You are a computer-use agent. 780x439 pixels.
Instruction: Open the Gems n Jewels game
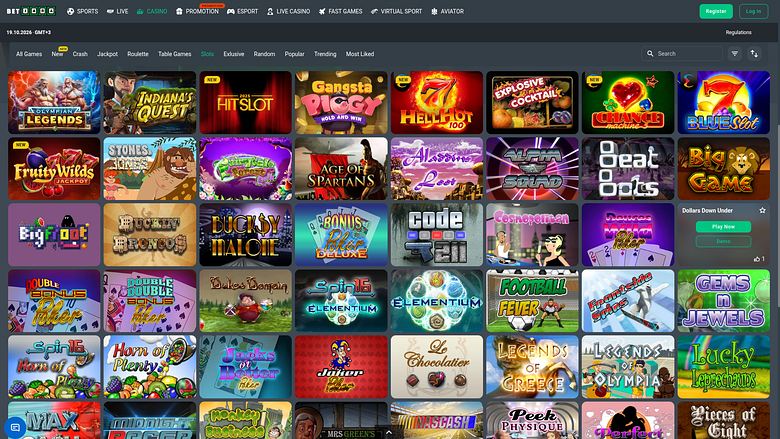(723, 301)
